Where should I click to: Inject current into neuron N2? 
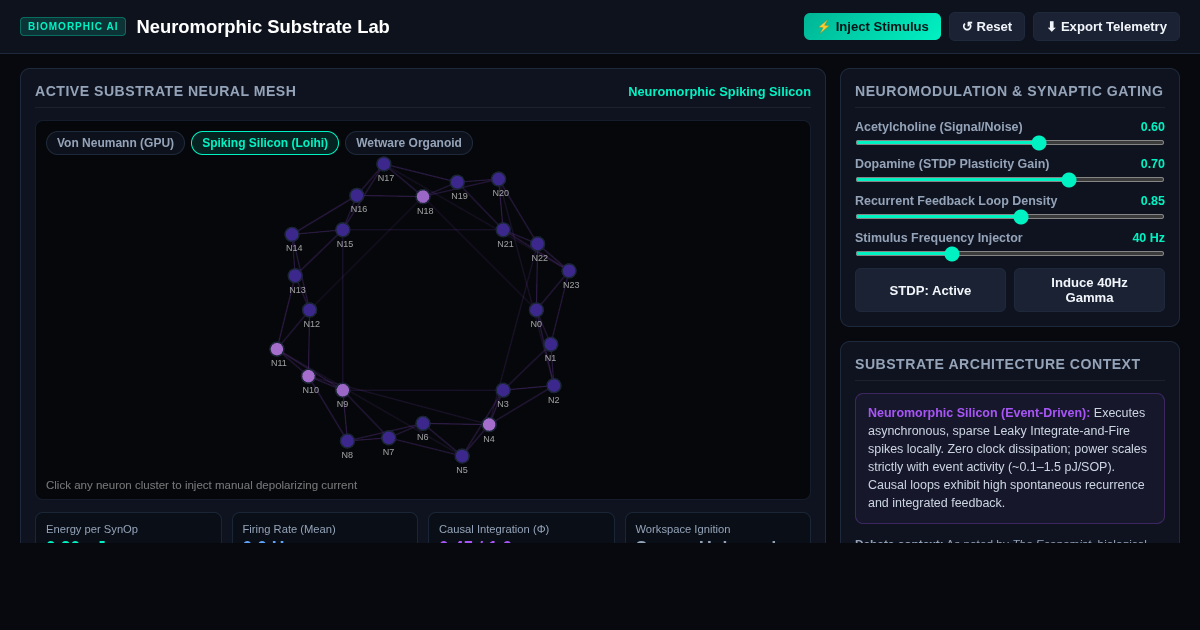[553, 386]
